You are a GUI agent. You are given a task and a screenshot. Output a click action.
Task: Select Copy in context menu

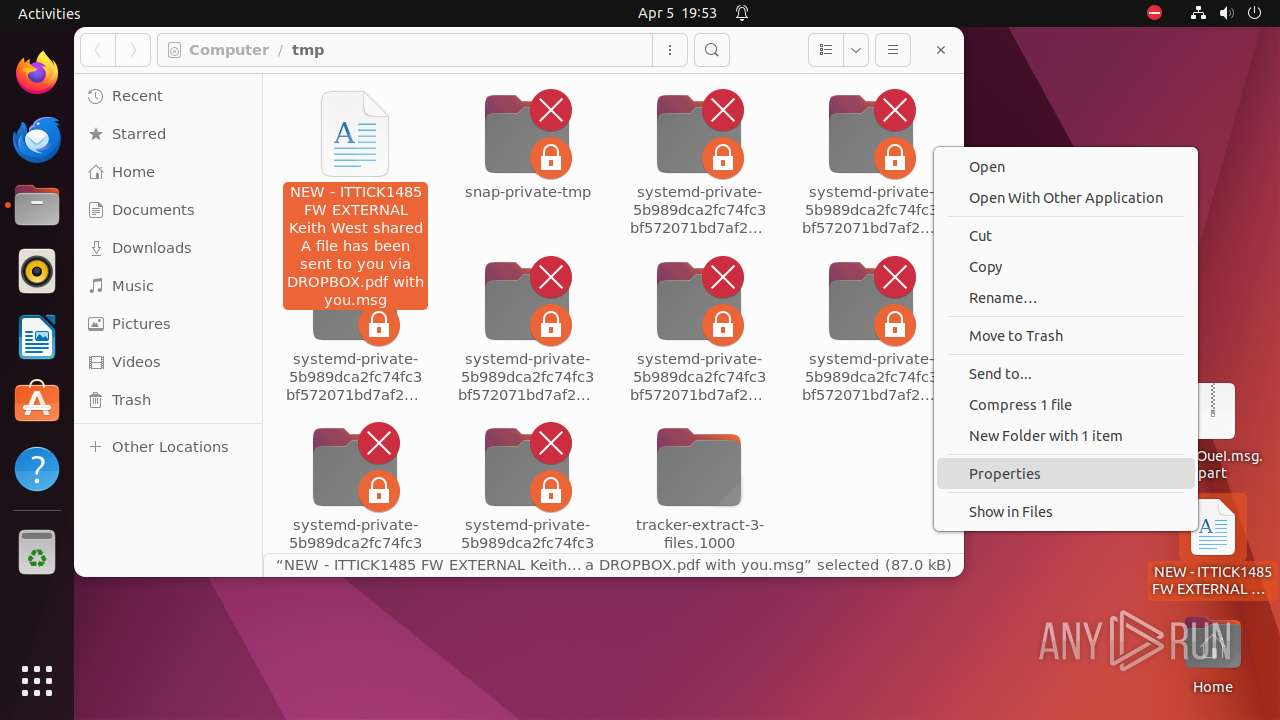[1066, 267]
